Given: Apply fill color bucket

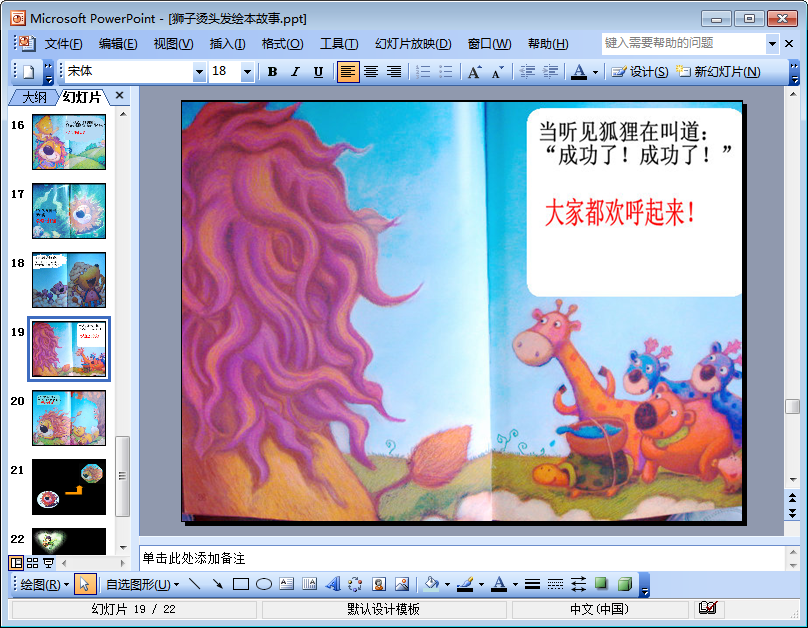Looking at the screenshot, I should pyautogui.click(x=432, y=584).
